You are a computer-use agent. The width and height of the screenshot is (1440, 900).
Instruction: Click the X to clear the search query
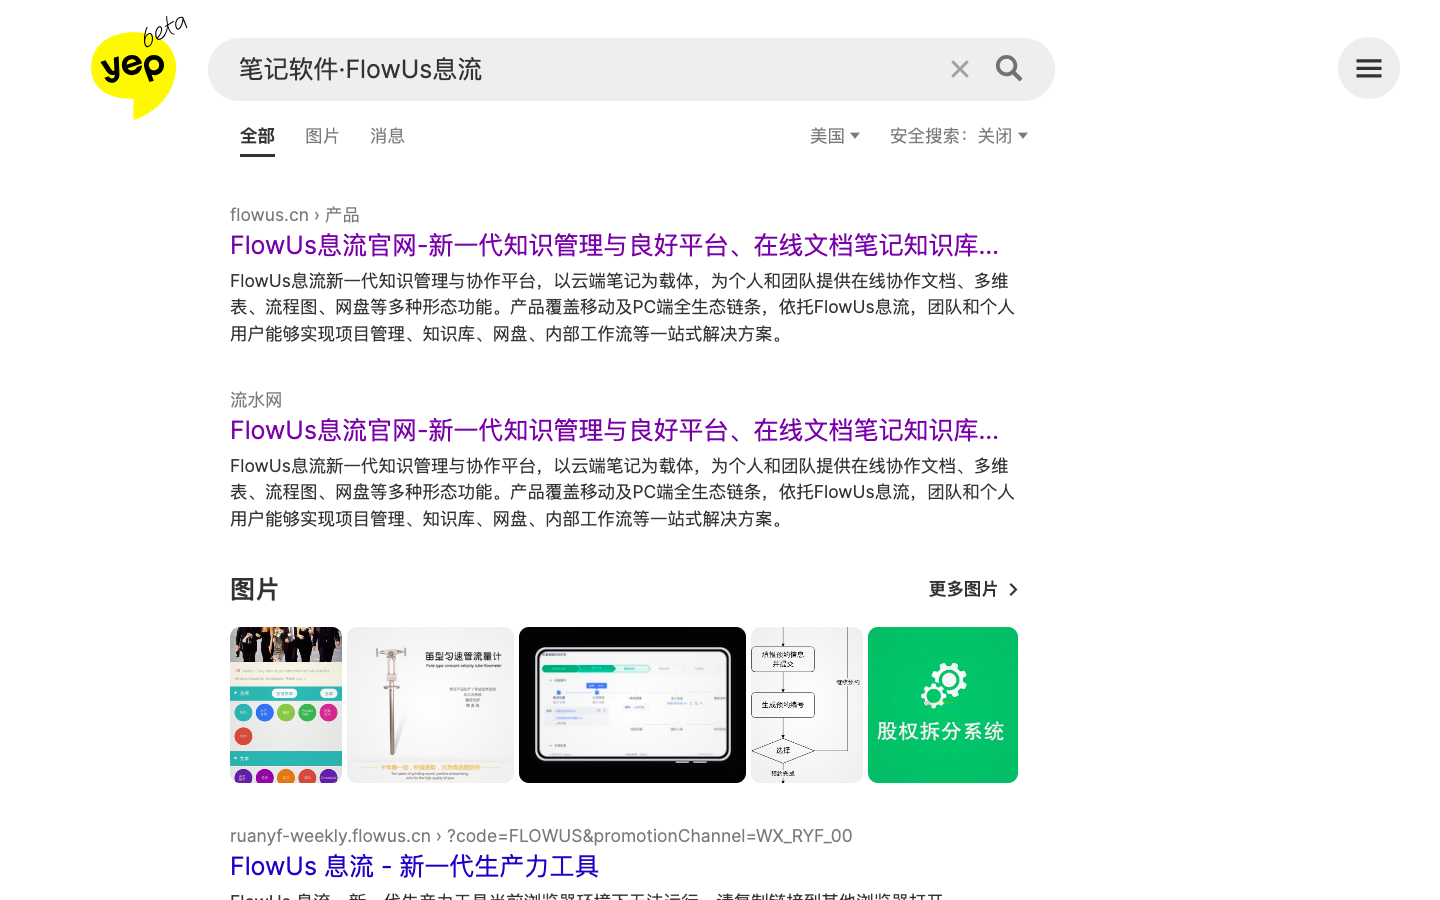pyautogui.click(x=960, y=68)
